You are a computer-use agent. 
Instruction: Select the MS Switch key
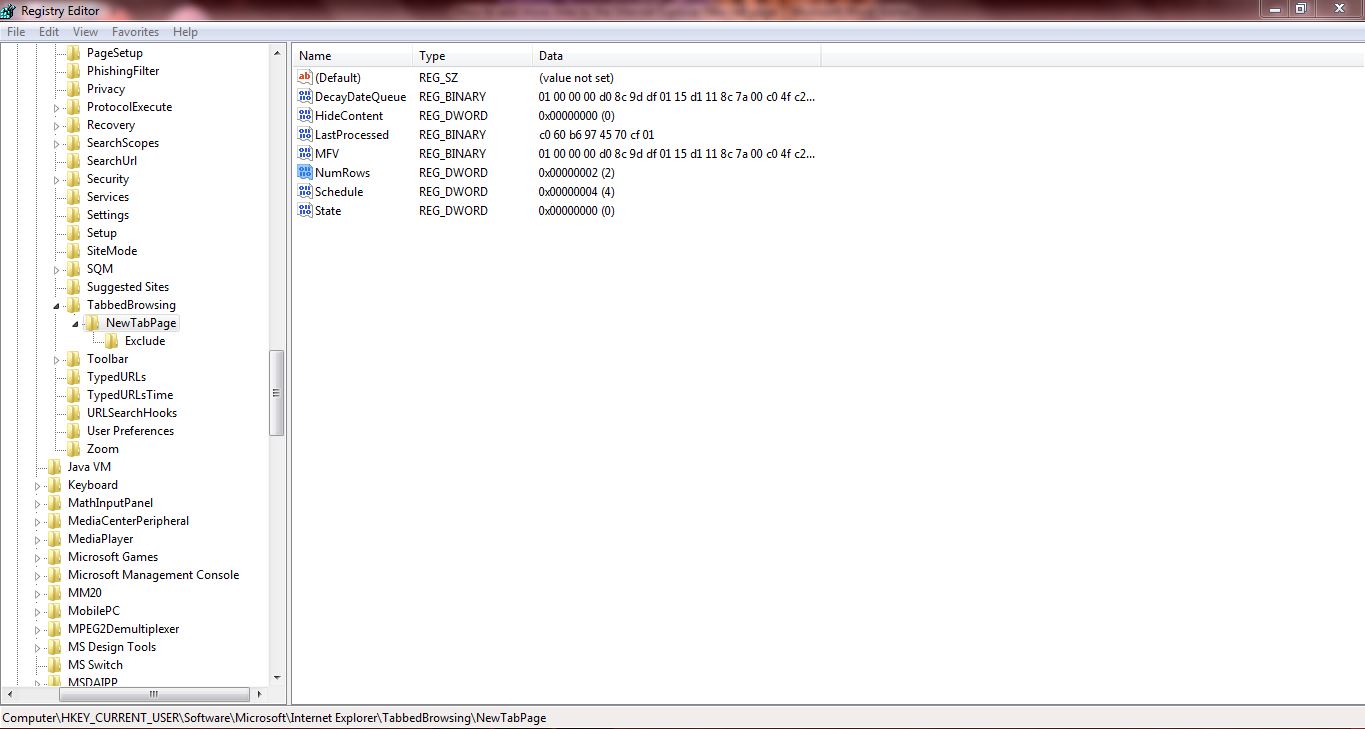(95, 665)
